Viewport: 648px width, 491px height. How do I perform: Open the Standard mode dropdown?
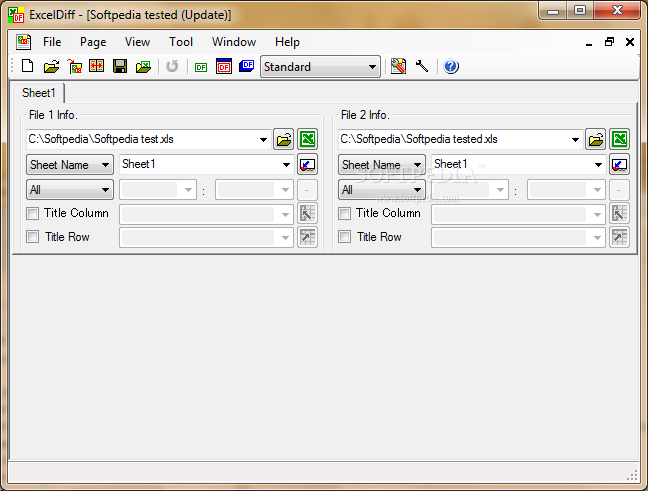point(320,67)
